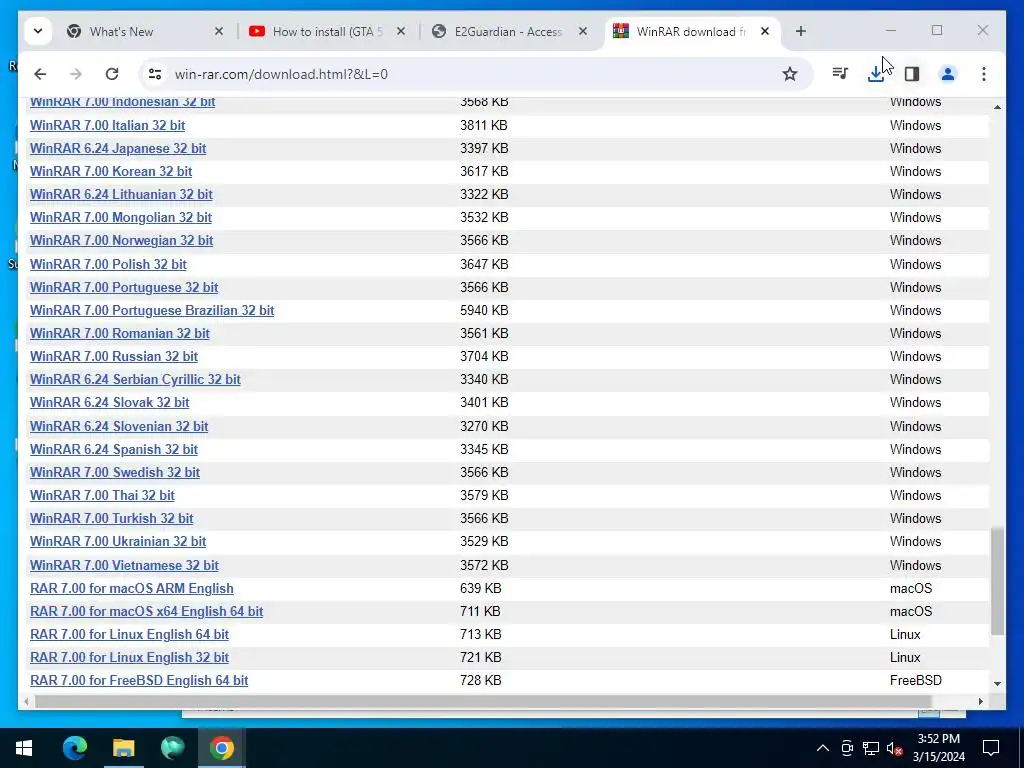Screen dimensions: 1024x768
Task: Reload the WinRAR download page
Action: click(x=112, y=74)
